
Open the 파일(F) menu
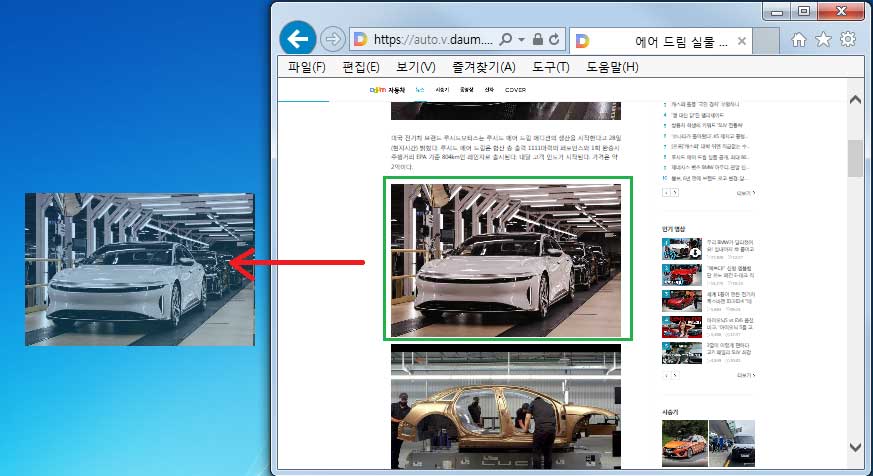click(x=306, y=67)
